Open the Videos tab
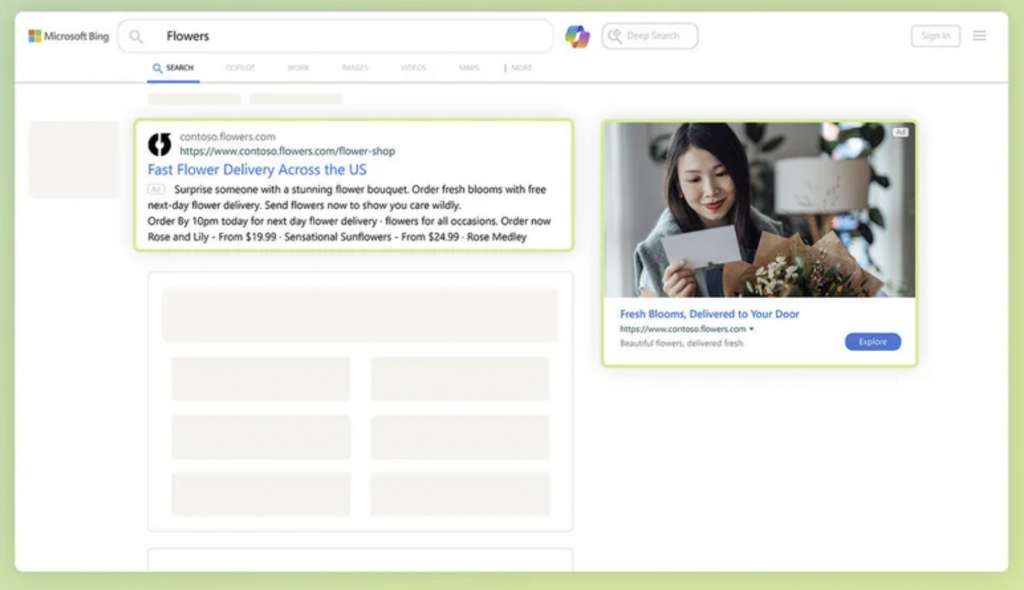 pyautogui.click(x=413, y=68)
